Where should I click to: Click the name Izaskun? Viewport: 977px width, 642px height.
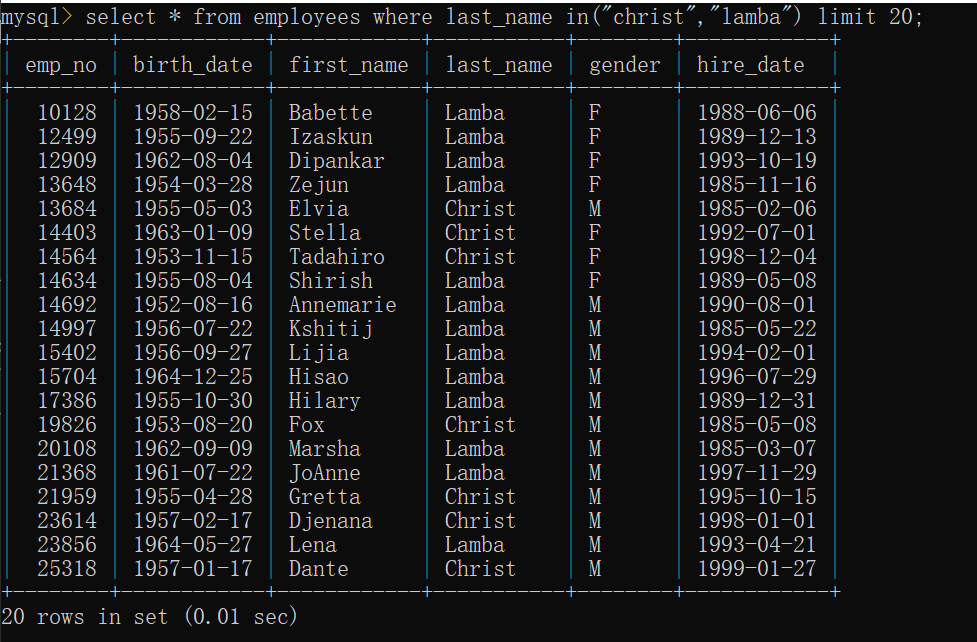[330, 137]
